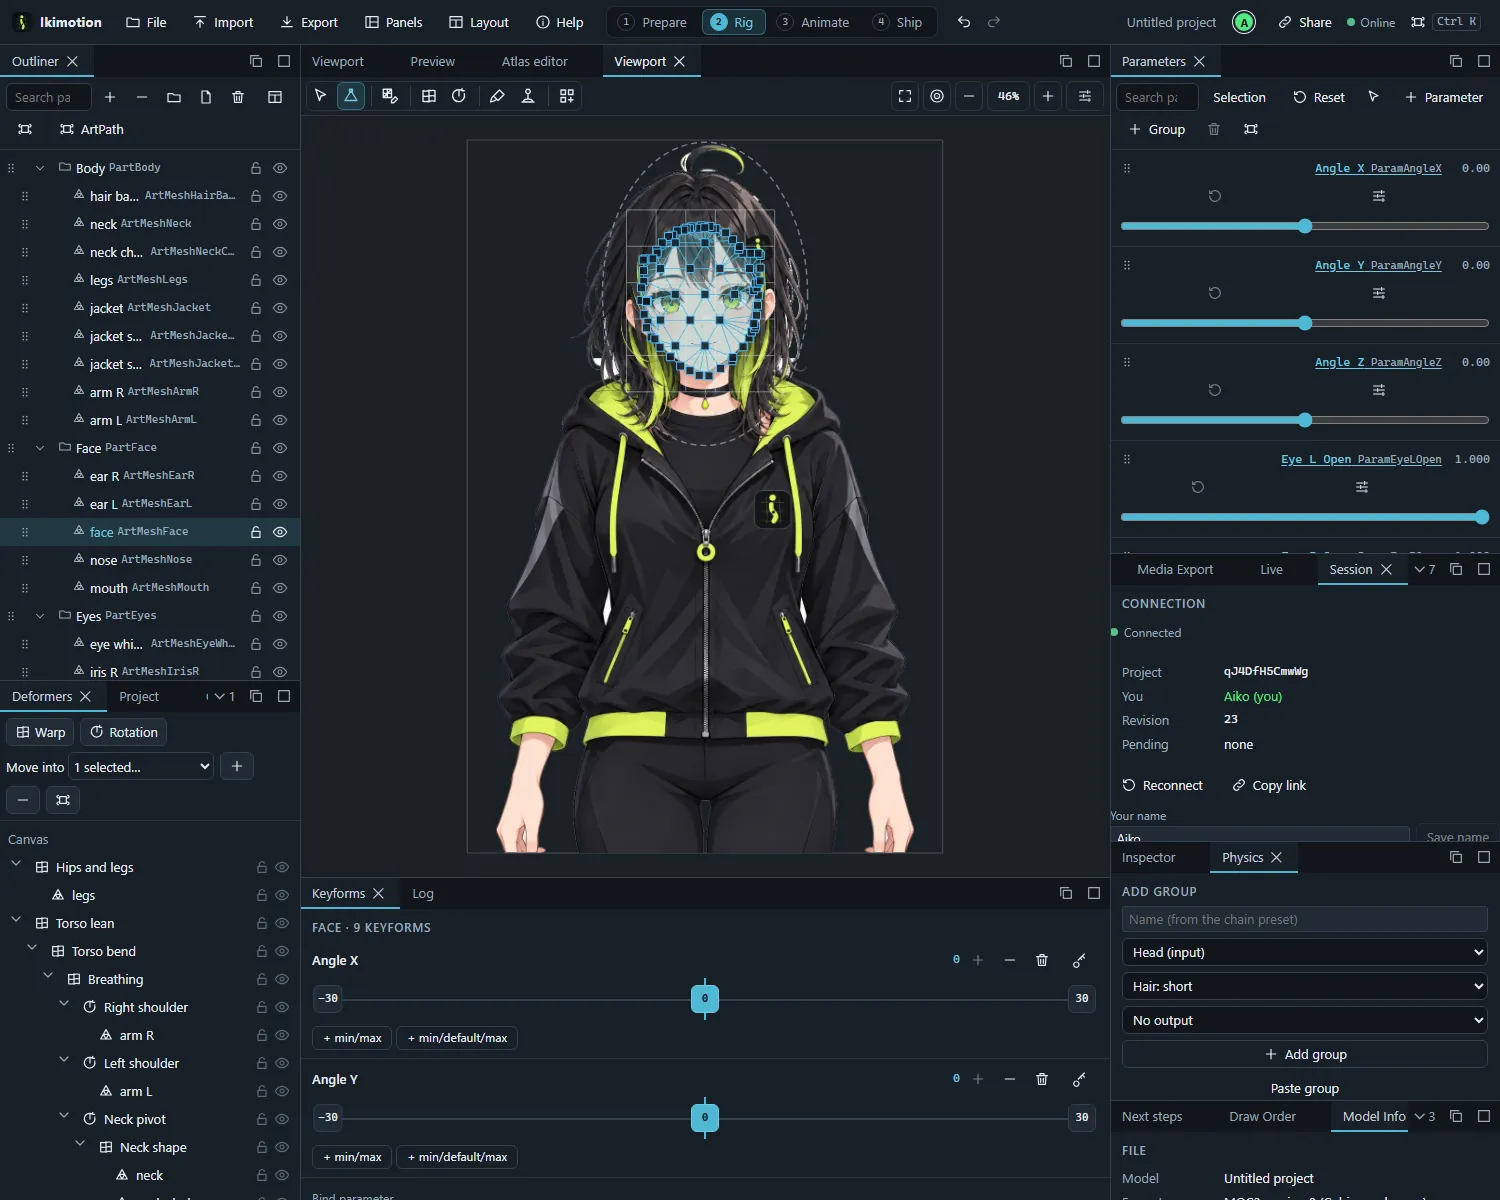The image size is (1500, 1200).
Task: Click Add group in Physics panel
Action: click(x=1305, y=1054)
